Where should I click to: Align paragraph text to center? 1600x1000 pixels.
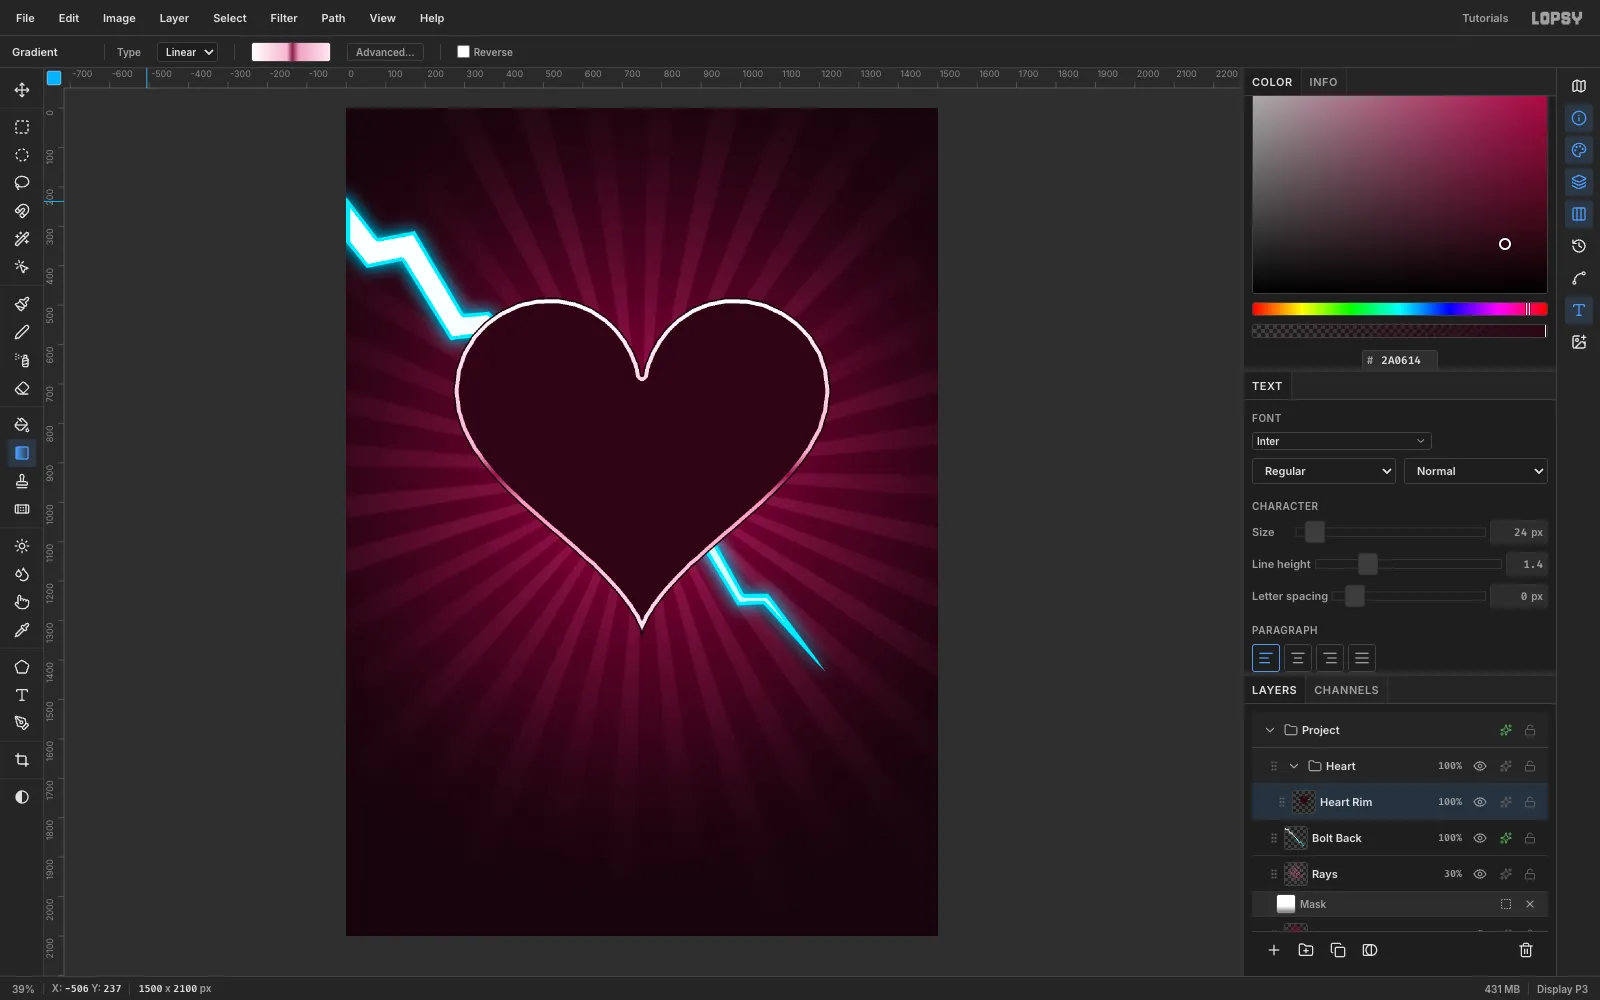tap(1298, 658)
